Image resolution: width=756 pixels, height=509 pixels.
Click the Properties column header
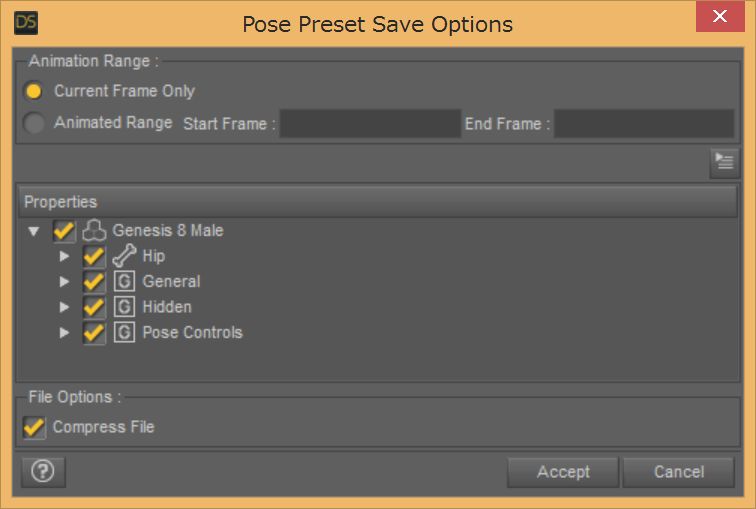(378, 201)
